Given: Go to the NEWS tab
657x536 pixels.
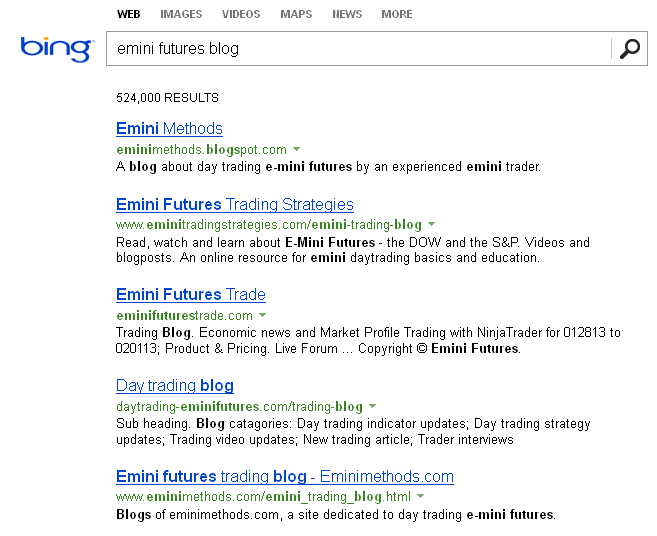Looking at the screenshot, I should (x=347, y=14).
